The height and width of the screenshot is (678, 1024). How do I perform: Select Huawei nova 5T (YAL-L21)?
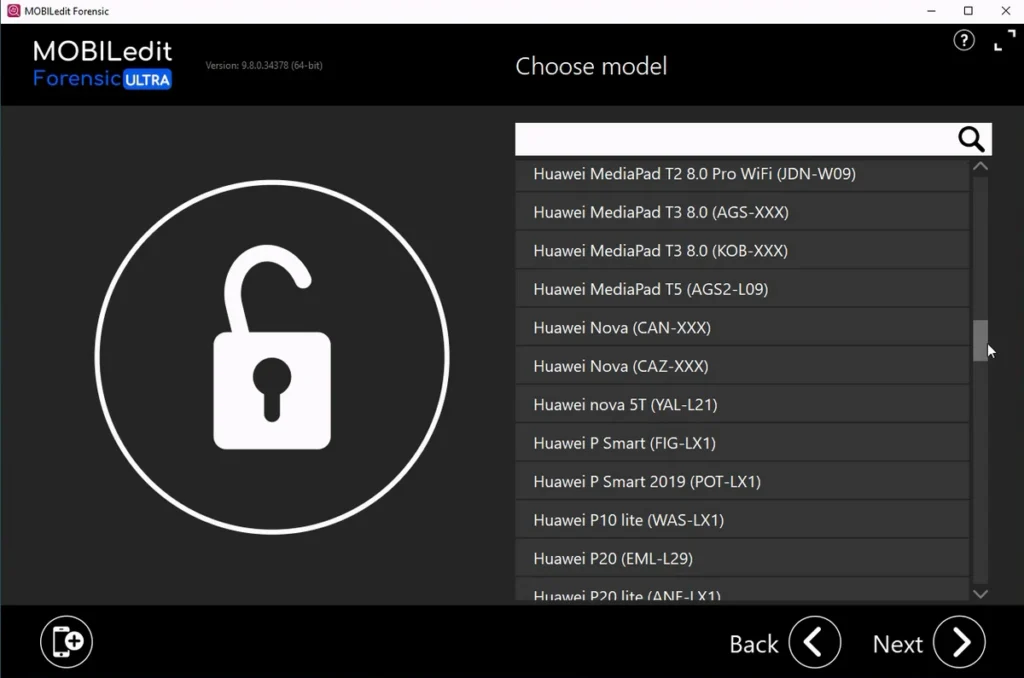[x=742, y=405]
